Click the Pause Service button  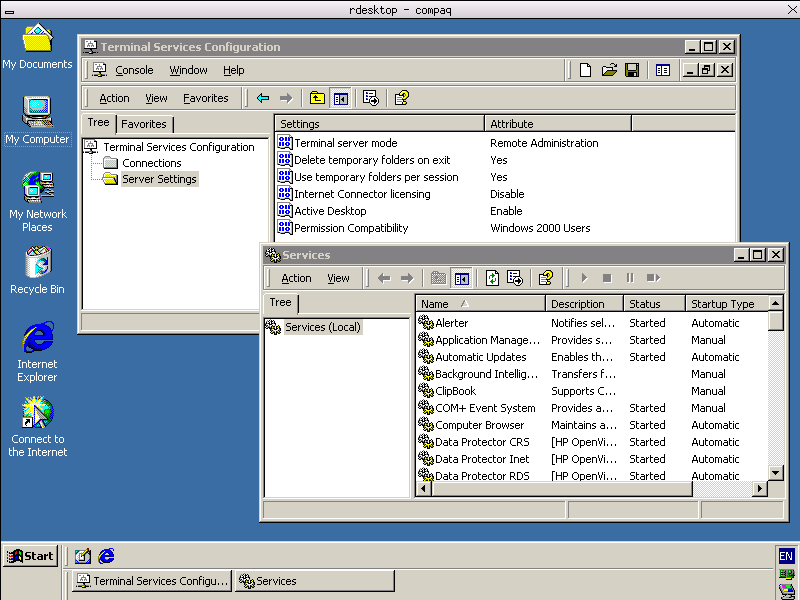pyautogui.click(x=630, y=278)
